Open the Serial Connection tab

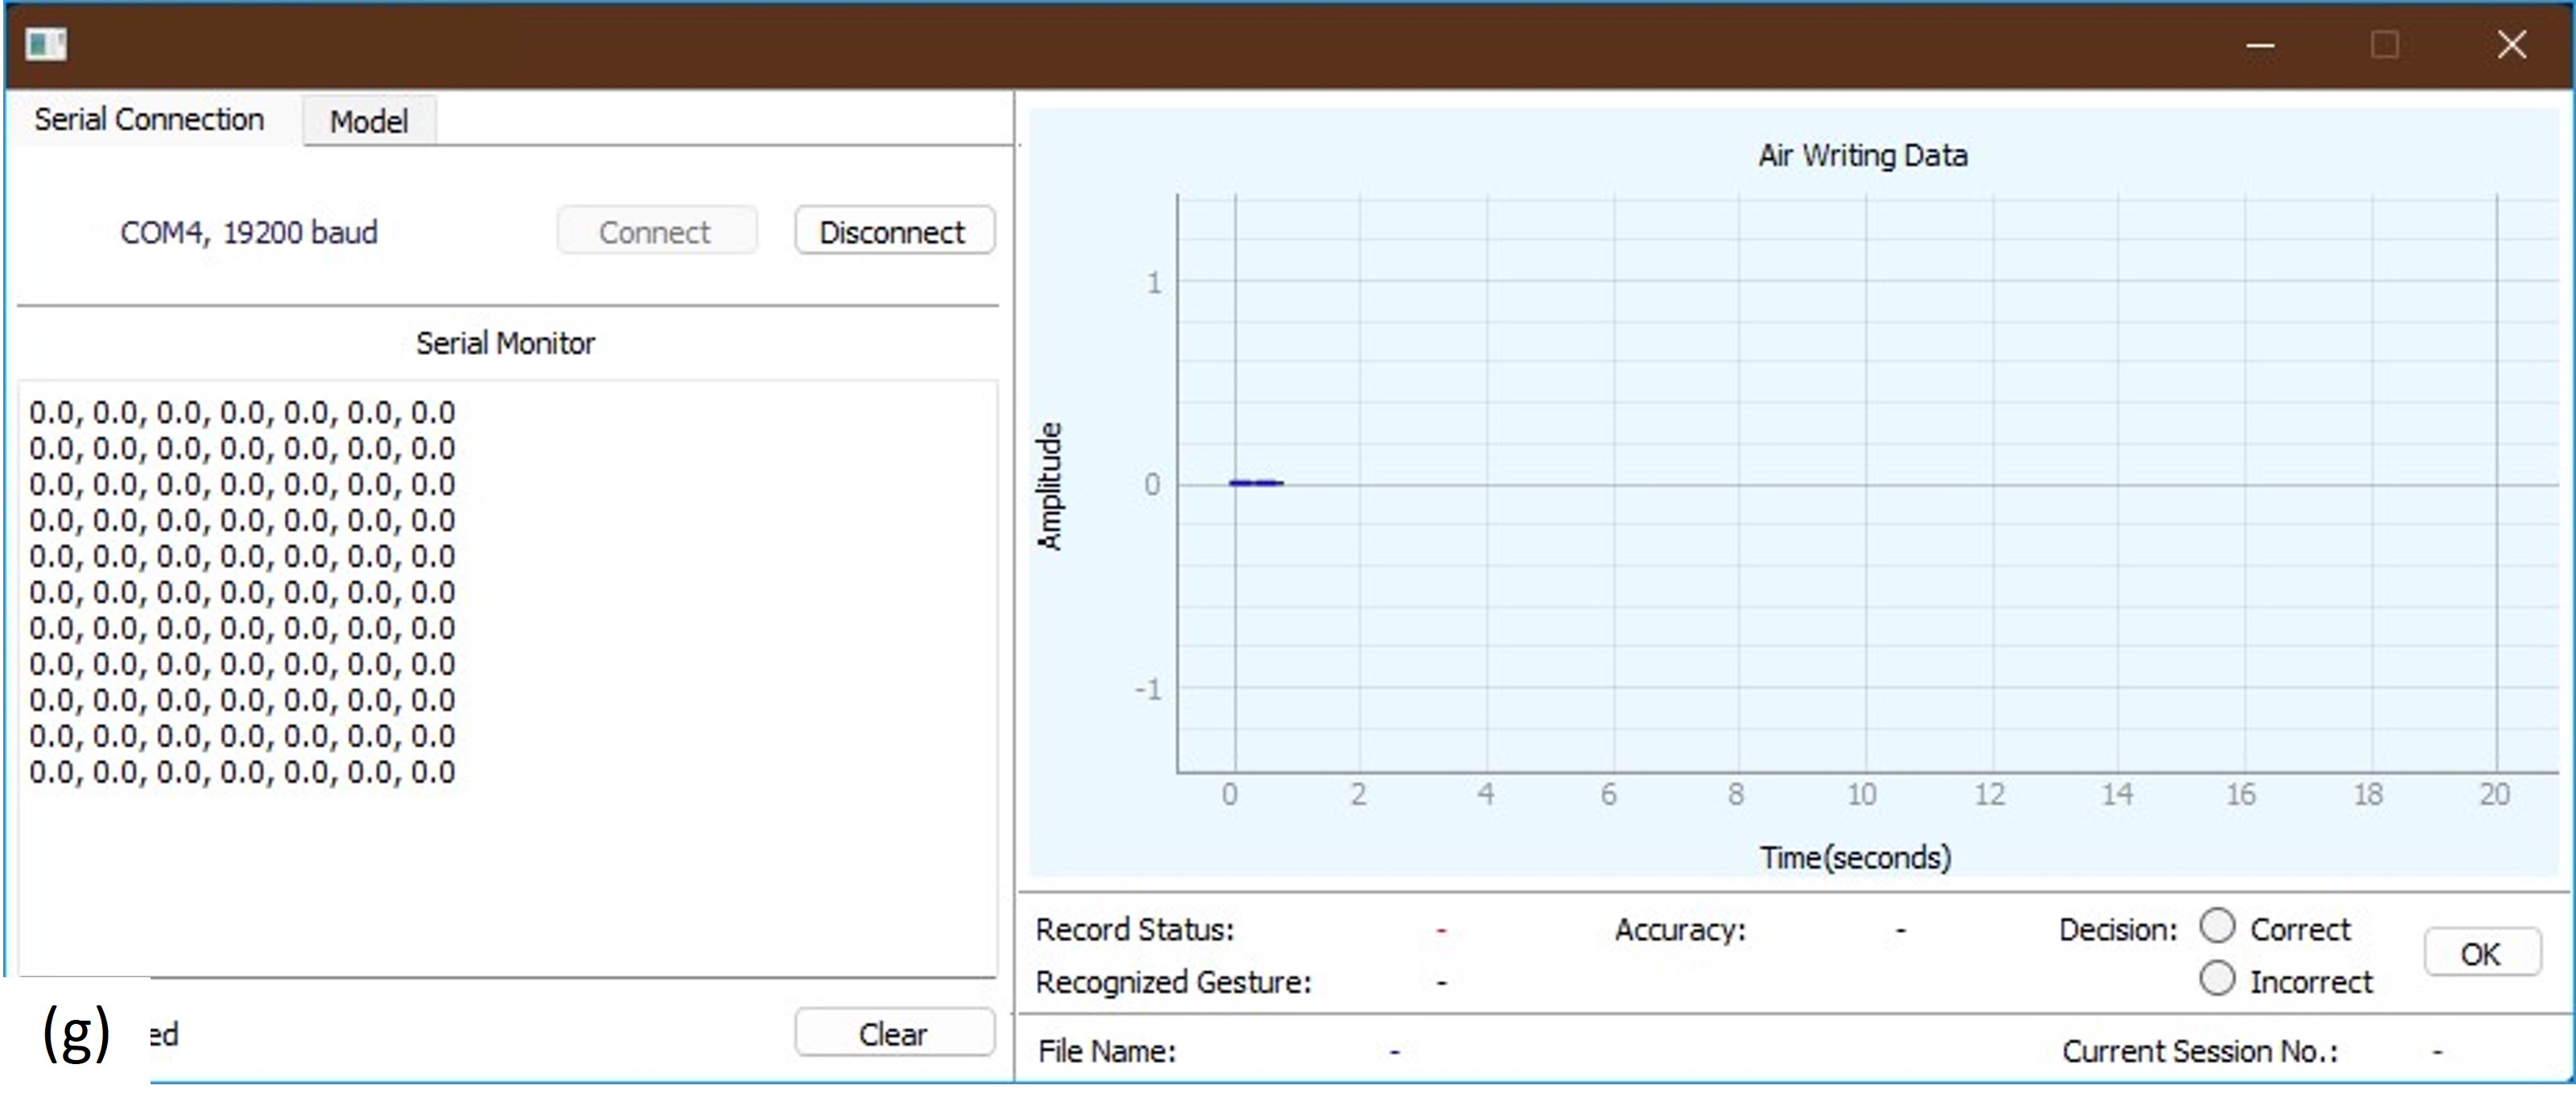(149, 120)
